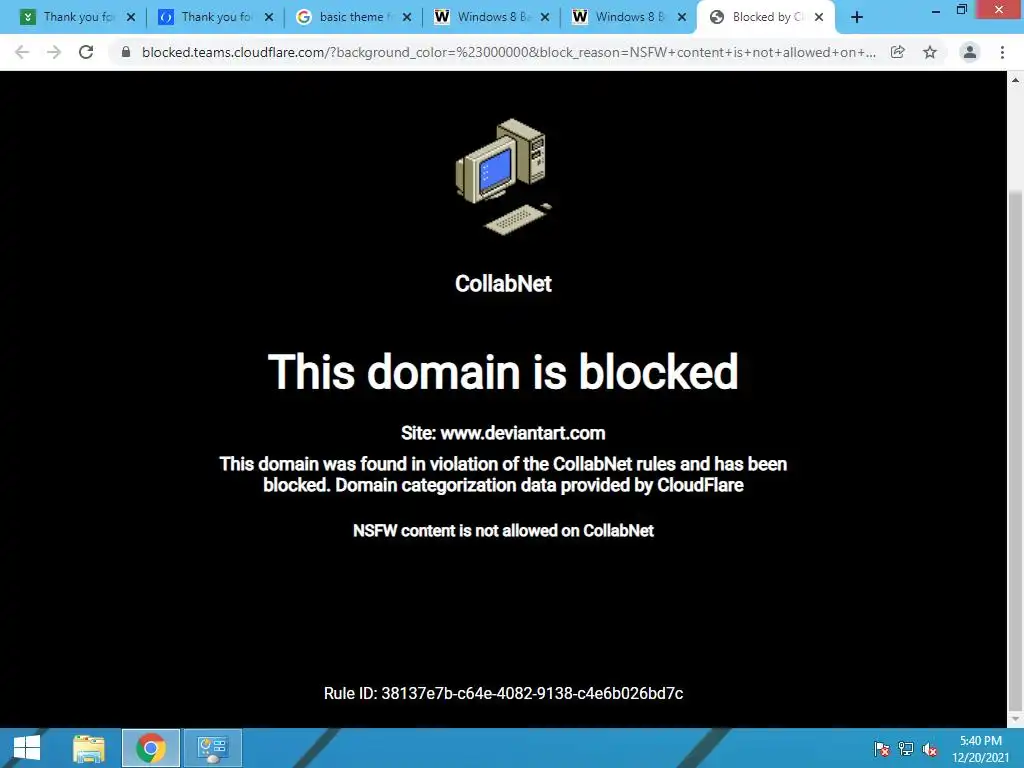Toggle muted volume tray icon
1024x768 pixels.
click(930, 749)
